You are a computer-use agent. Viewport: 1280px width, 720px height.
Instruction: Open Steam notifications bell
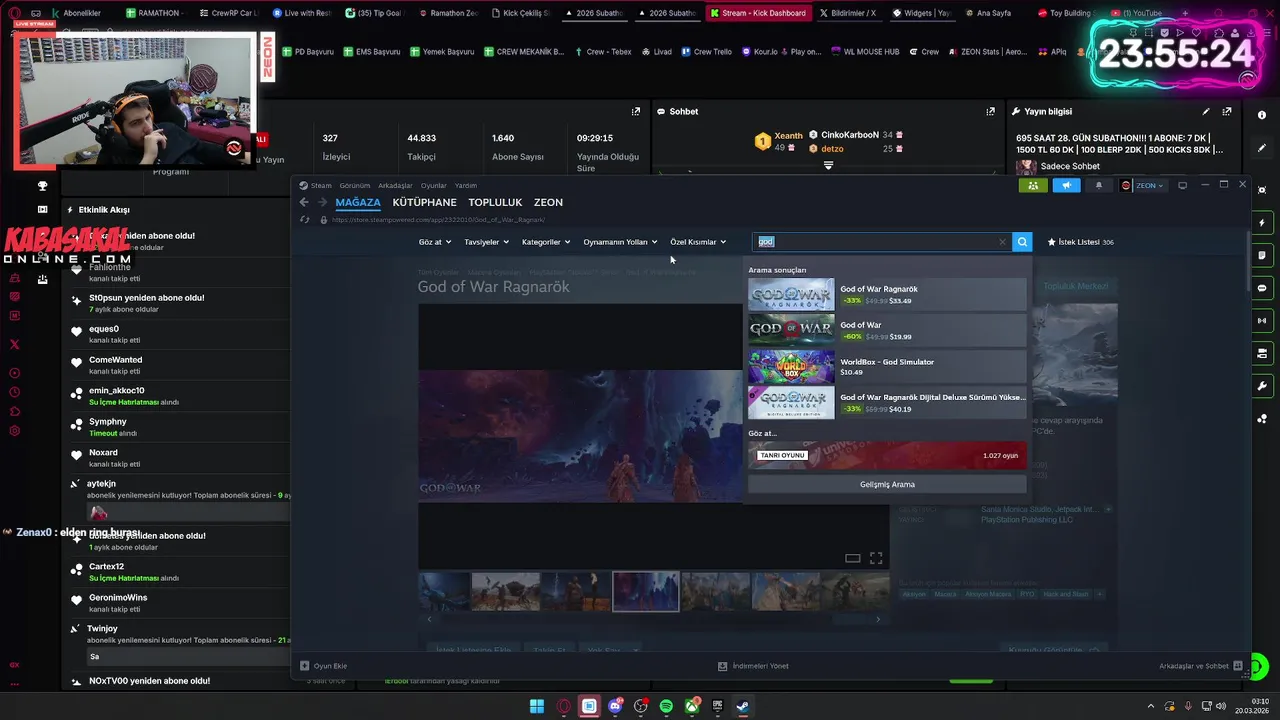pos(1099,185)
